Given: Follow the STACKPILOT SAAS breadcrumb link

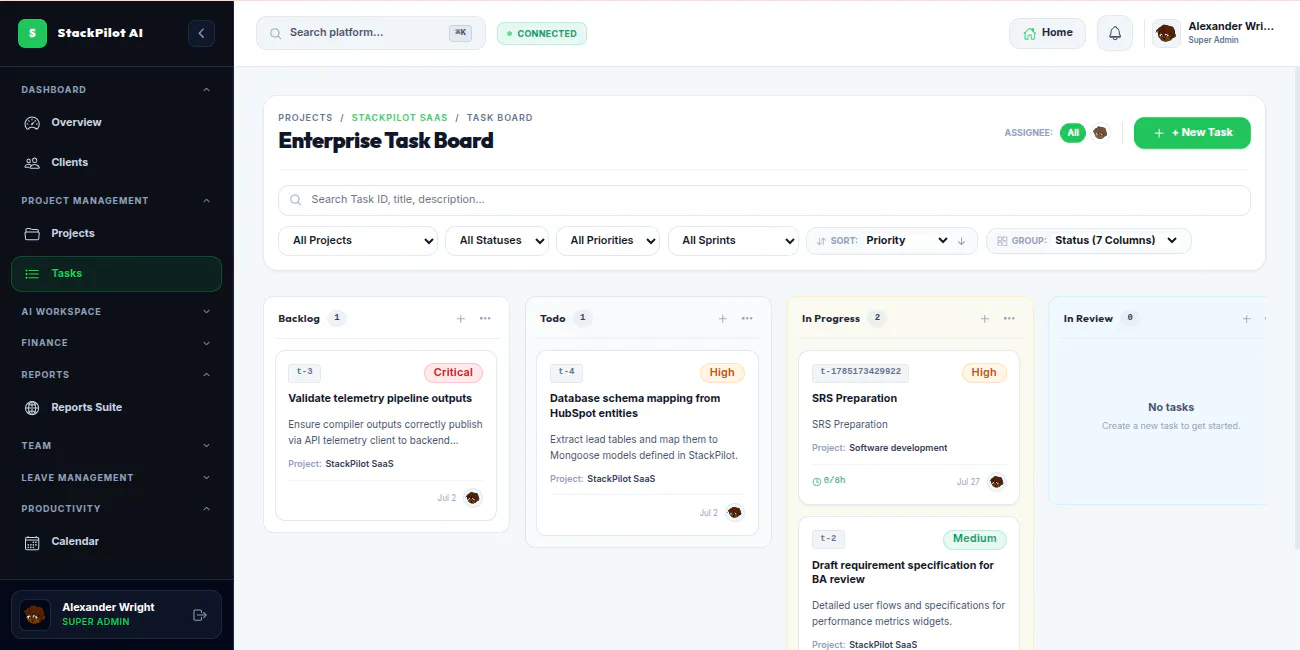Looking at the screenshot, I should point(400,118).
